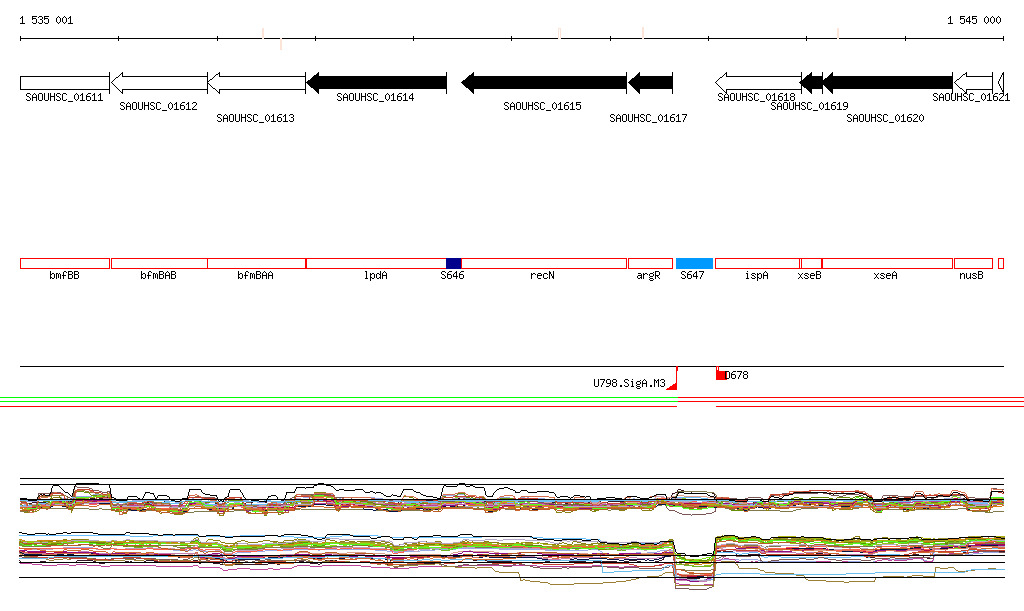
Task: Select the SAOUHSC_01613 white gene arrow
Action: coord(257,83)
